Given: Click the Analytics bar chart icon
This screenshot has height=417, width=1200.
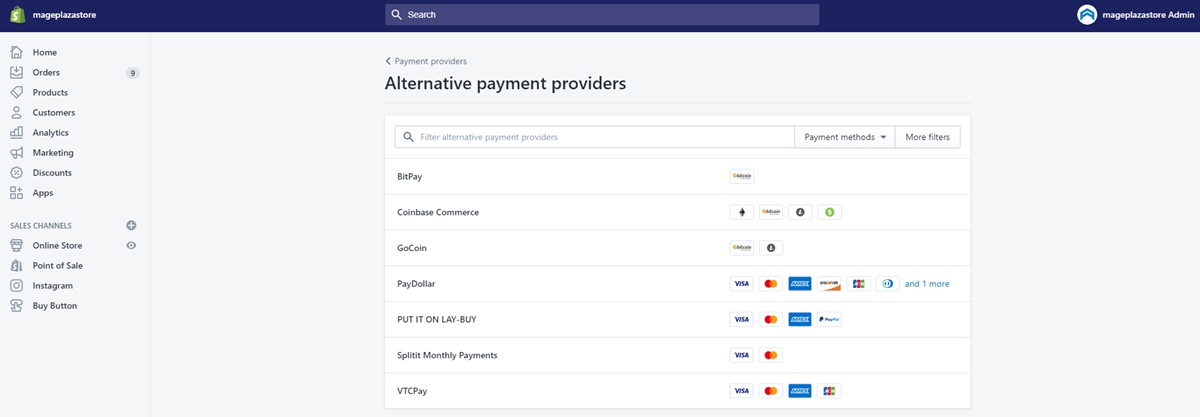Looking at the screenshot, I should pos(16,132).
